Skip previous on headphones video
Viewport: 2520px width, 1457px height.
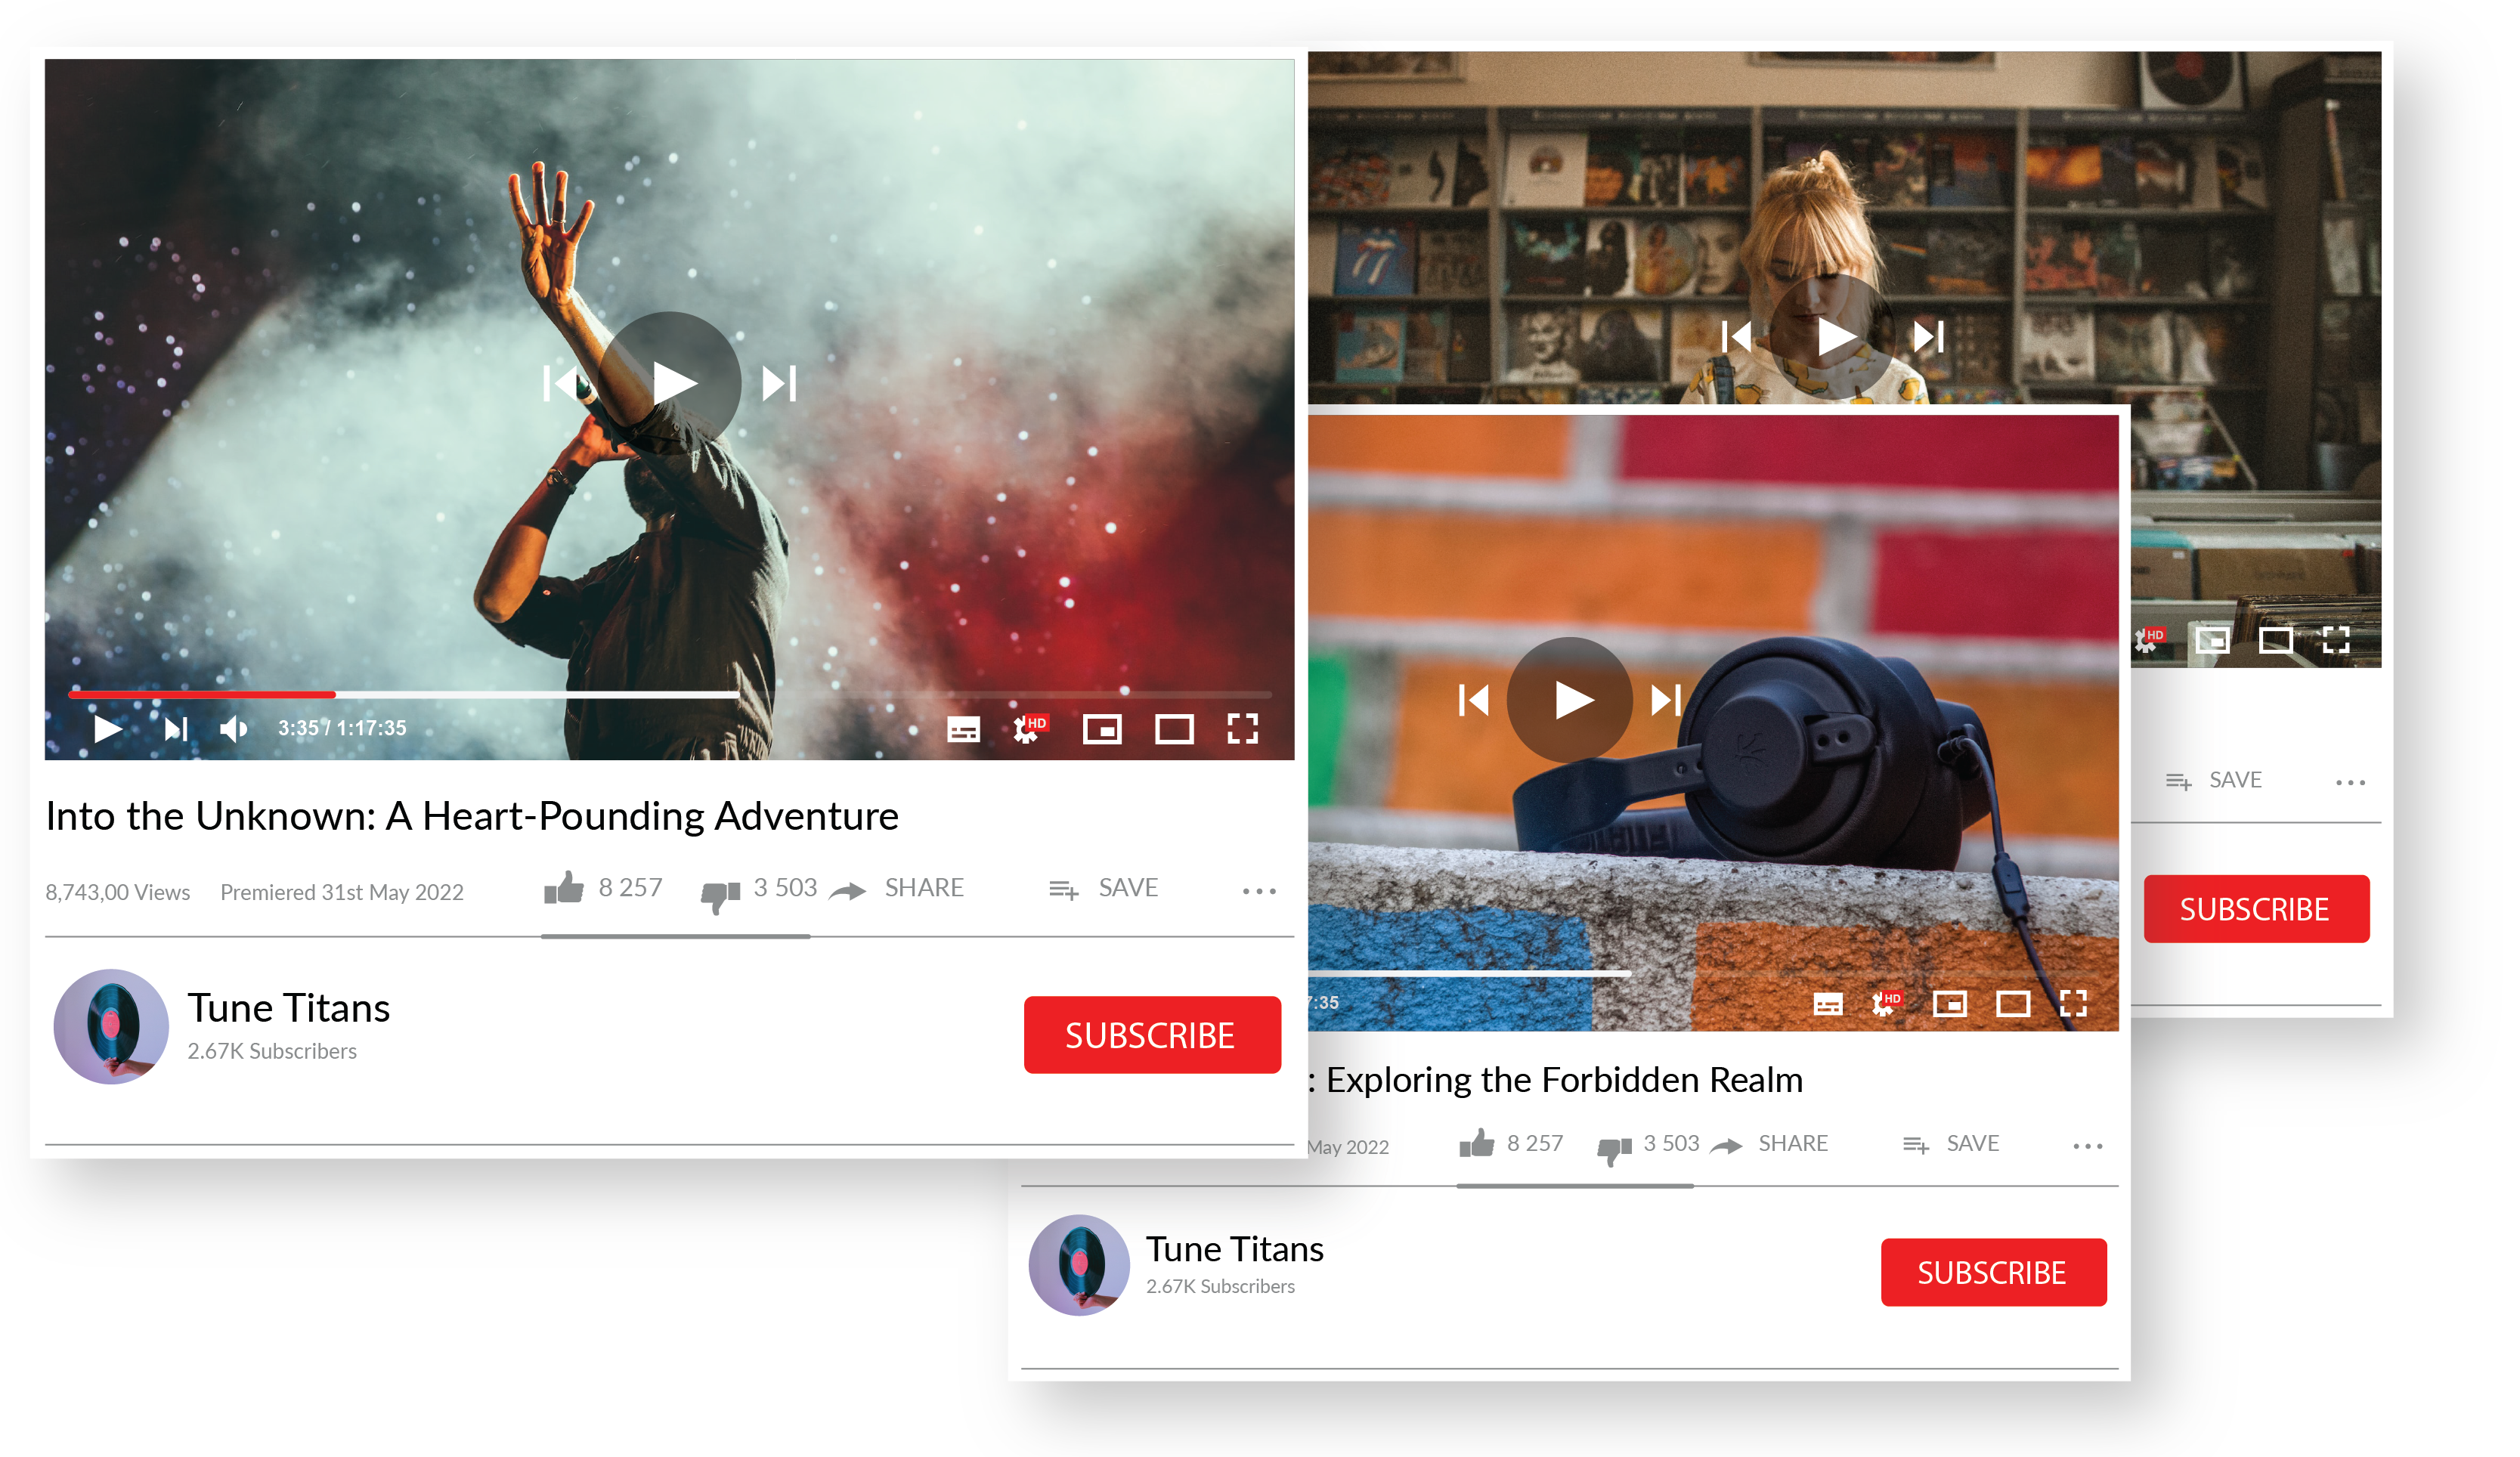(x=1473, y=700)
